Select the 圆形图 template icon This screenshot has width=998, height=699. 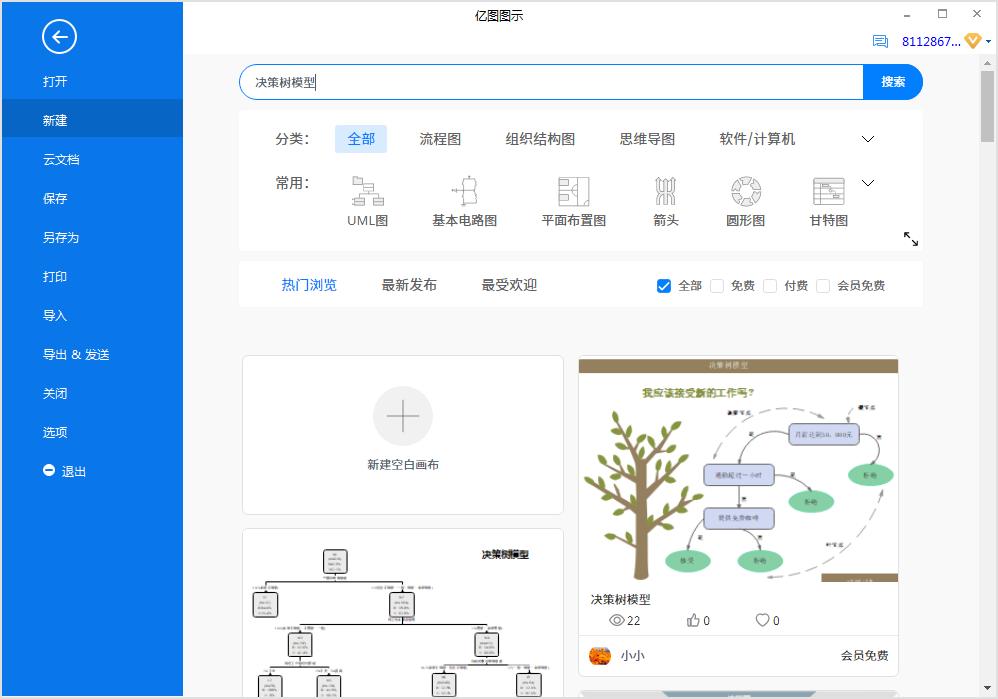(x=744, y=192)
